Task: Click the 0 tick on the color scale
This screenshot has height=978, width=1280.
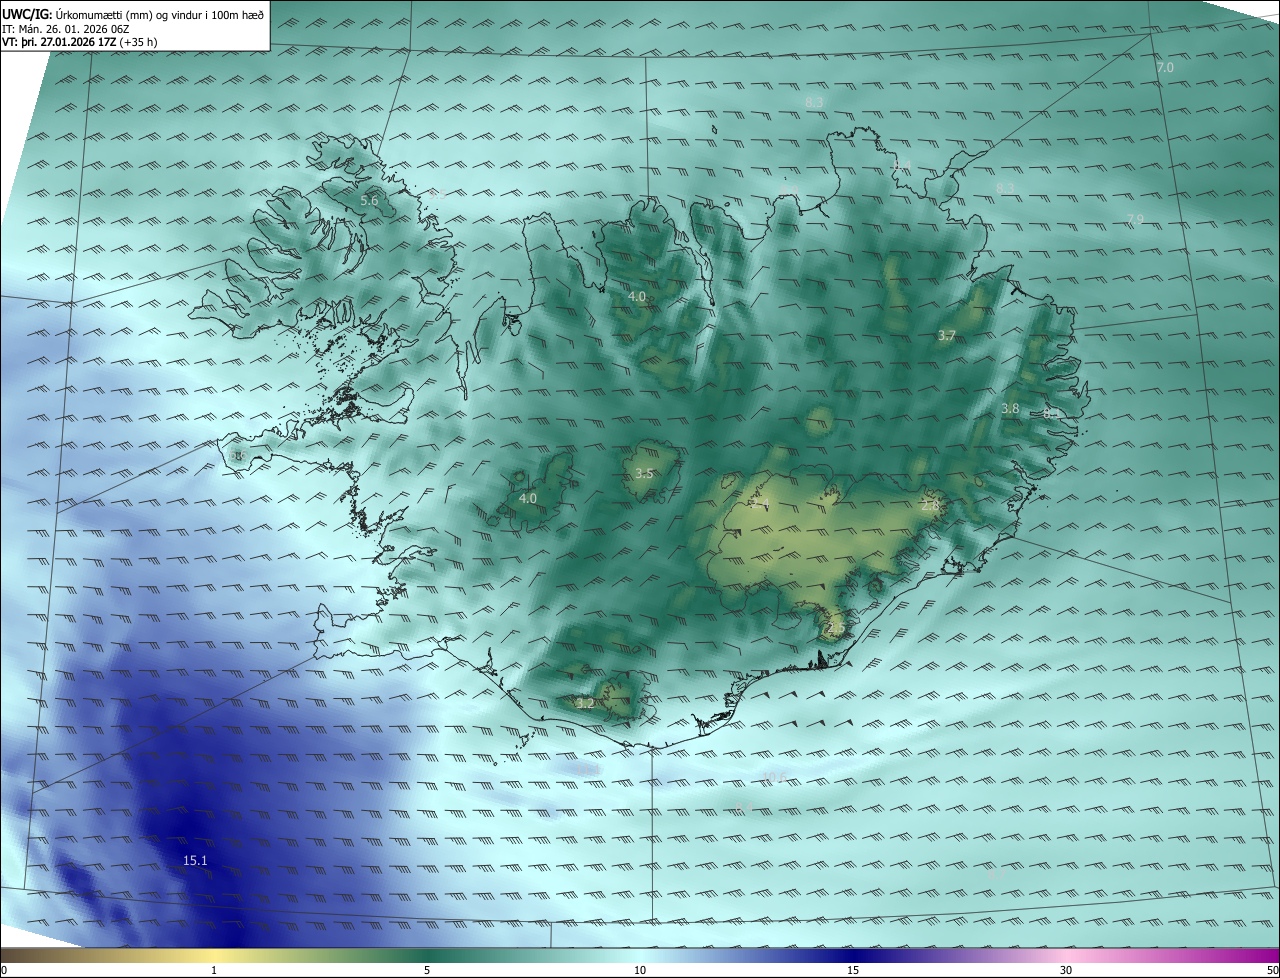Action: click(4, 970)
